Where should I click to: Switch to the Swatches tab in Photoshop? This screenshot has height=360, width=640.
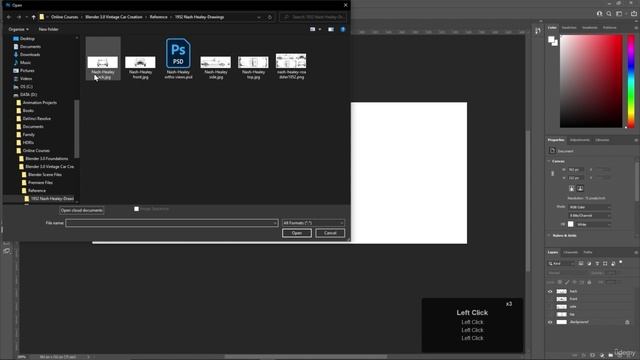click(569, 28)
